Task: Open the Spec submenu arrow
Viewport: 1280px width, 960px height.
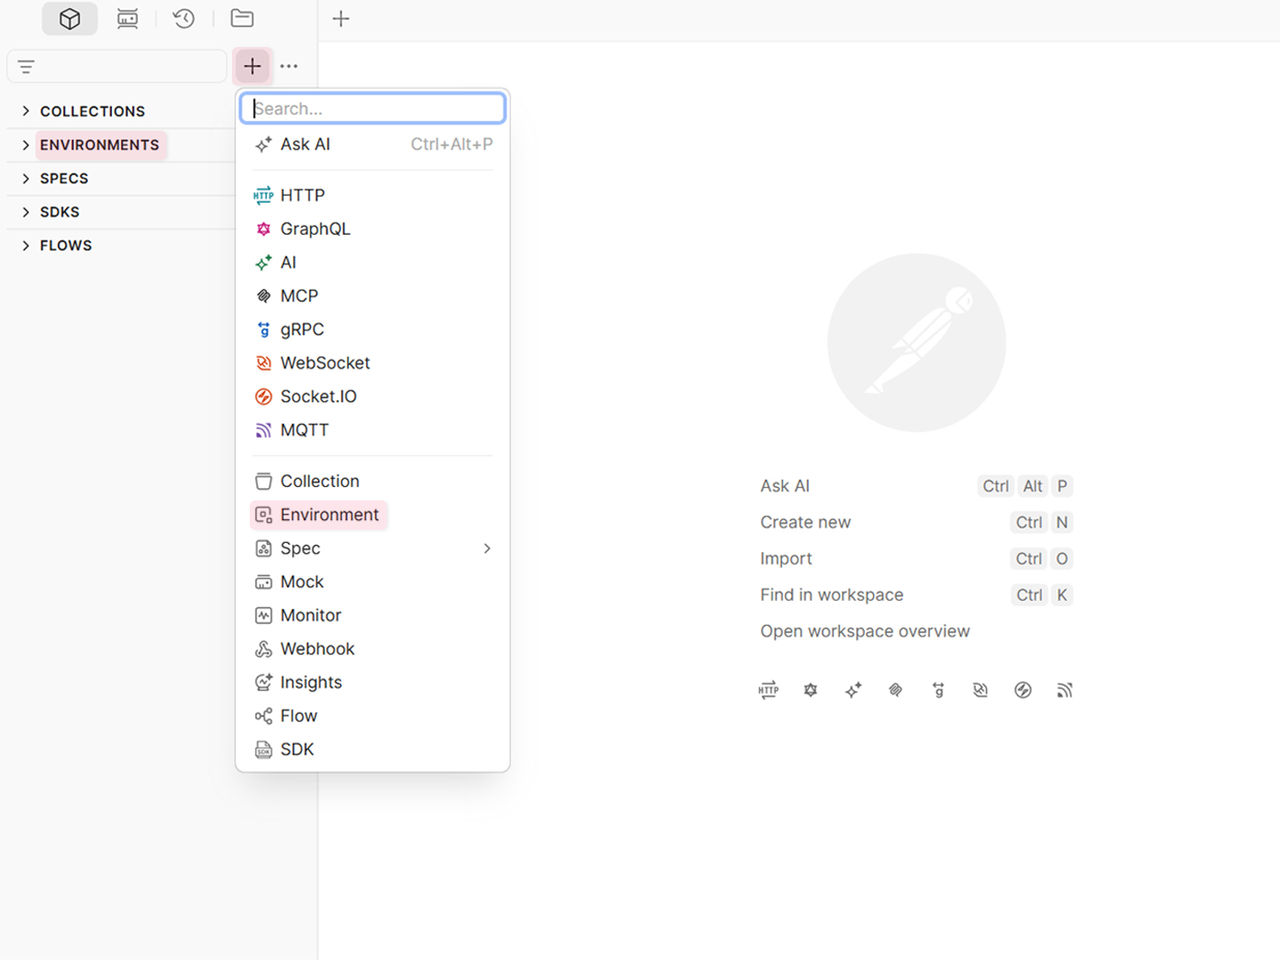Action: [x=487, y=548]
